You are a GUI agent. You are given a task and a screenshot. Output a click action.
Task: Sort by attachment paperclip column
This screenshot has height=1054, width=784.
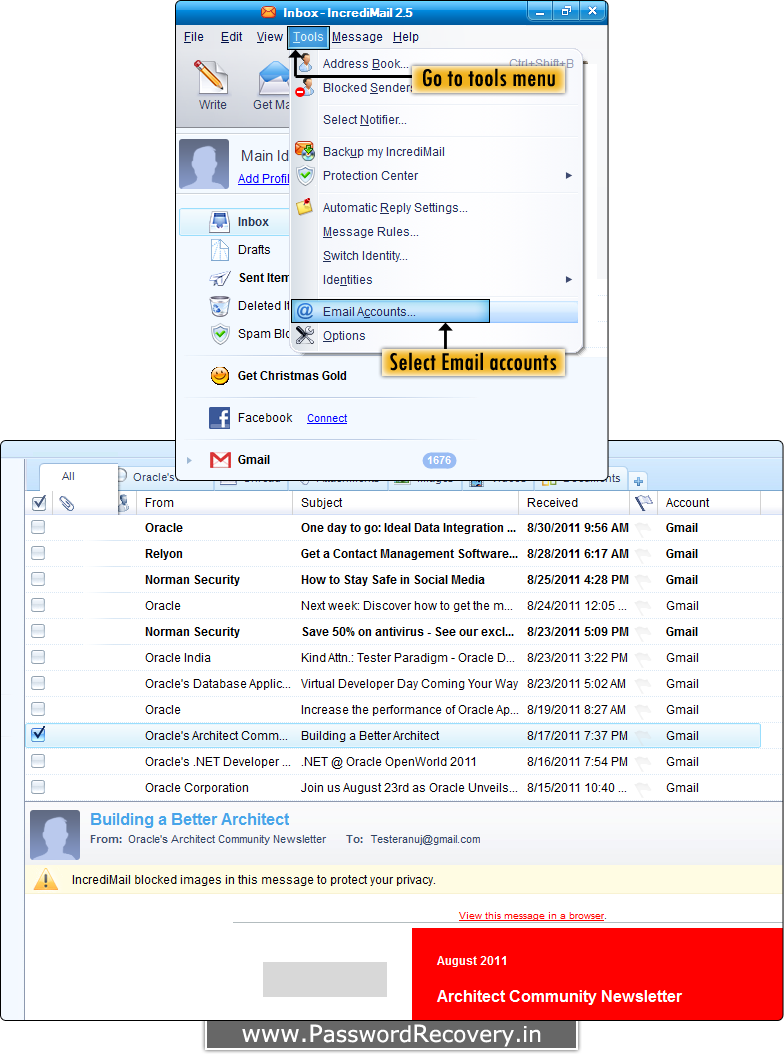point(66,503)
